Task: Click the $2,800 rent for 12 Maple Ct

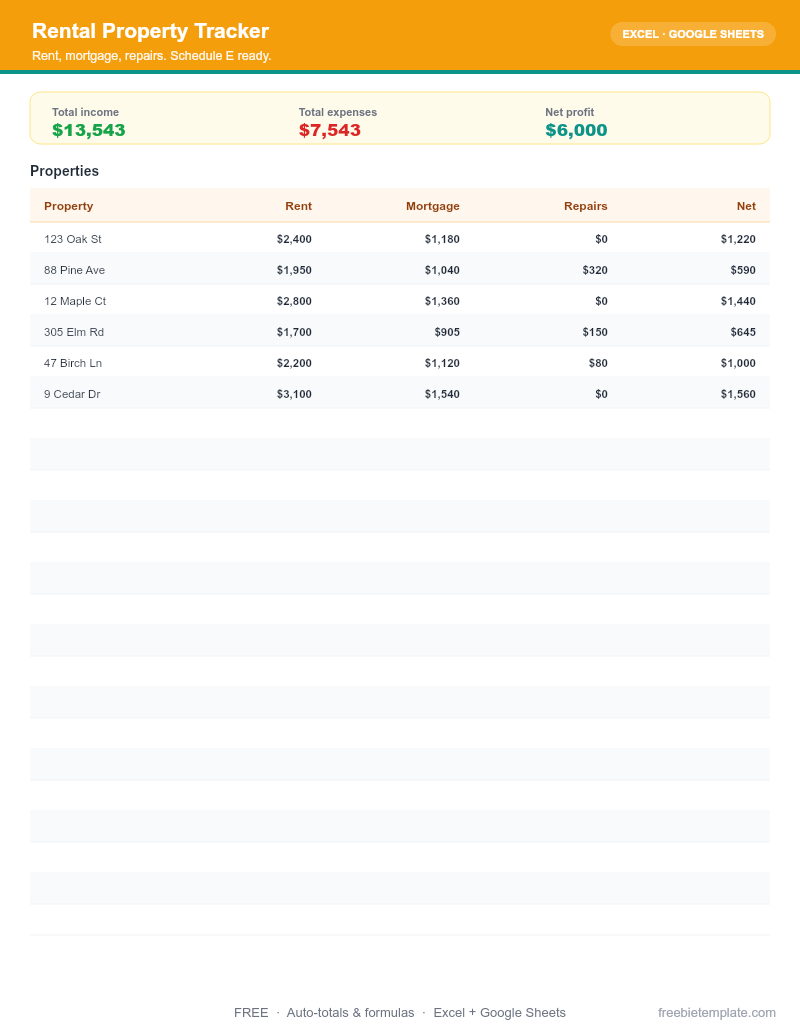Action: point(294,301)
